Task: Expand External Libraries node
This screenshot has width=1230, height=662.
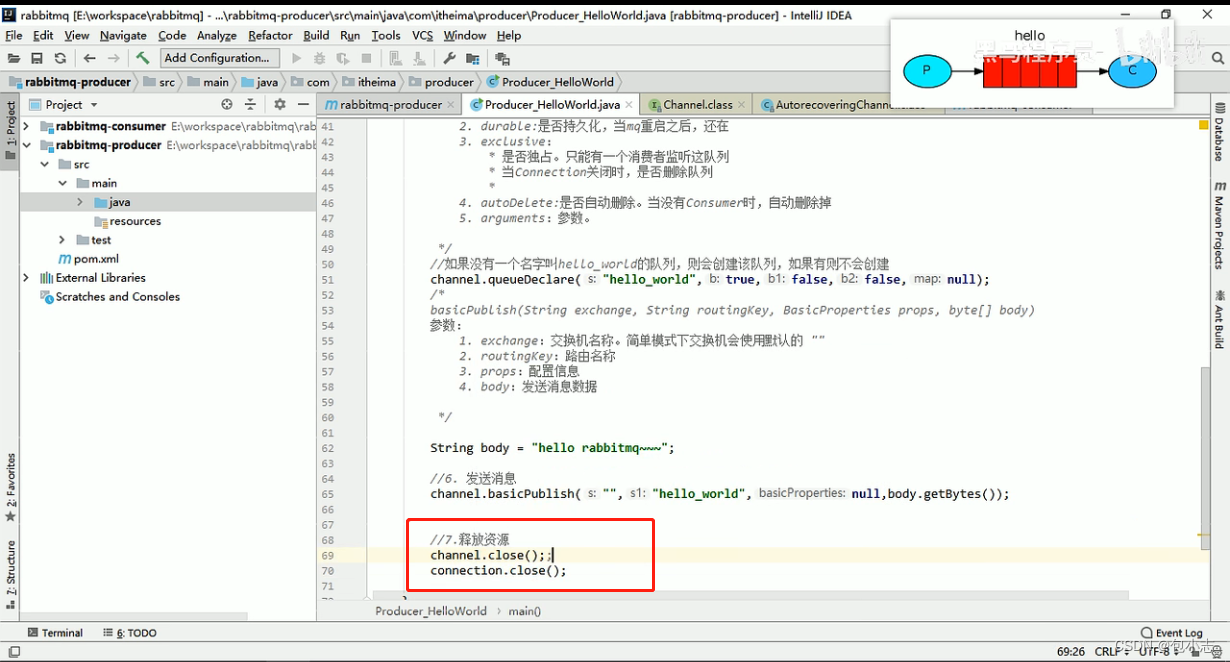Action: [x=26, y=278]
